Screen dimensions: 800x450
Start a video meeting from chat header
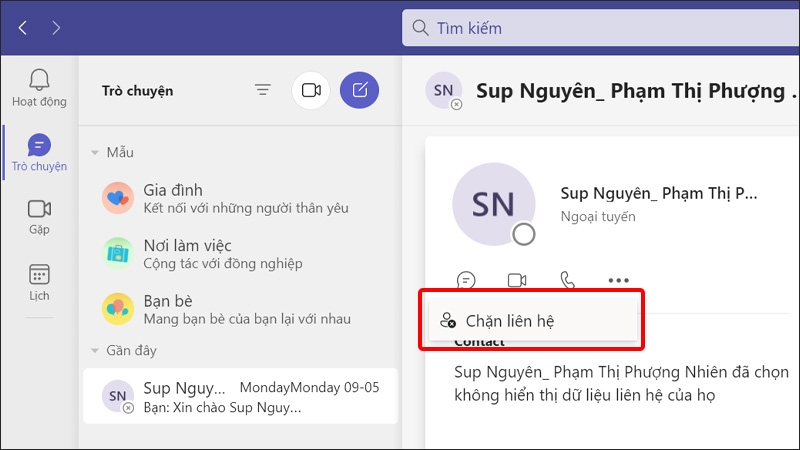[311, 90]
